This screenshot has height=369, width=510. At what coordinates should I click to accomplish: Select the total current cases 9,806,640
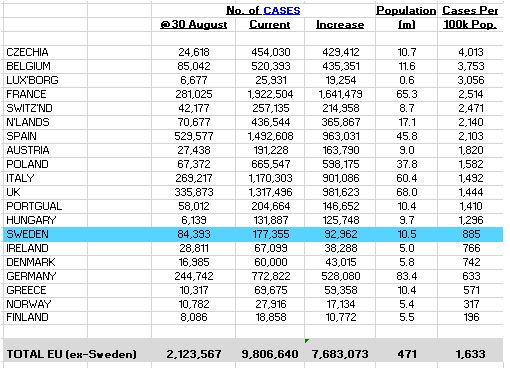click(x=270, y=354)
